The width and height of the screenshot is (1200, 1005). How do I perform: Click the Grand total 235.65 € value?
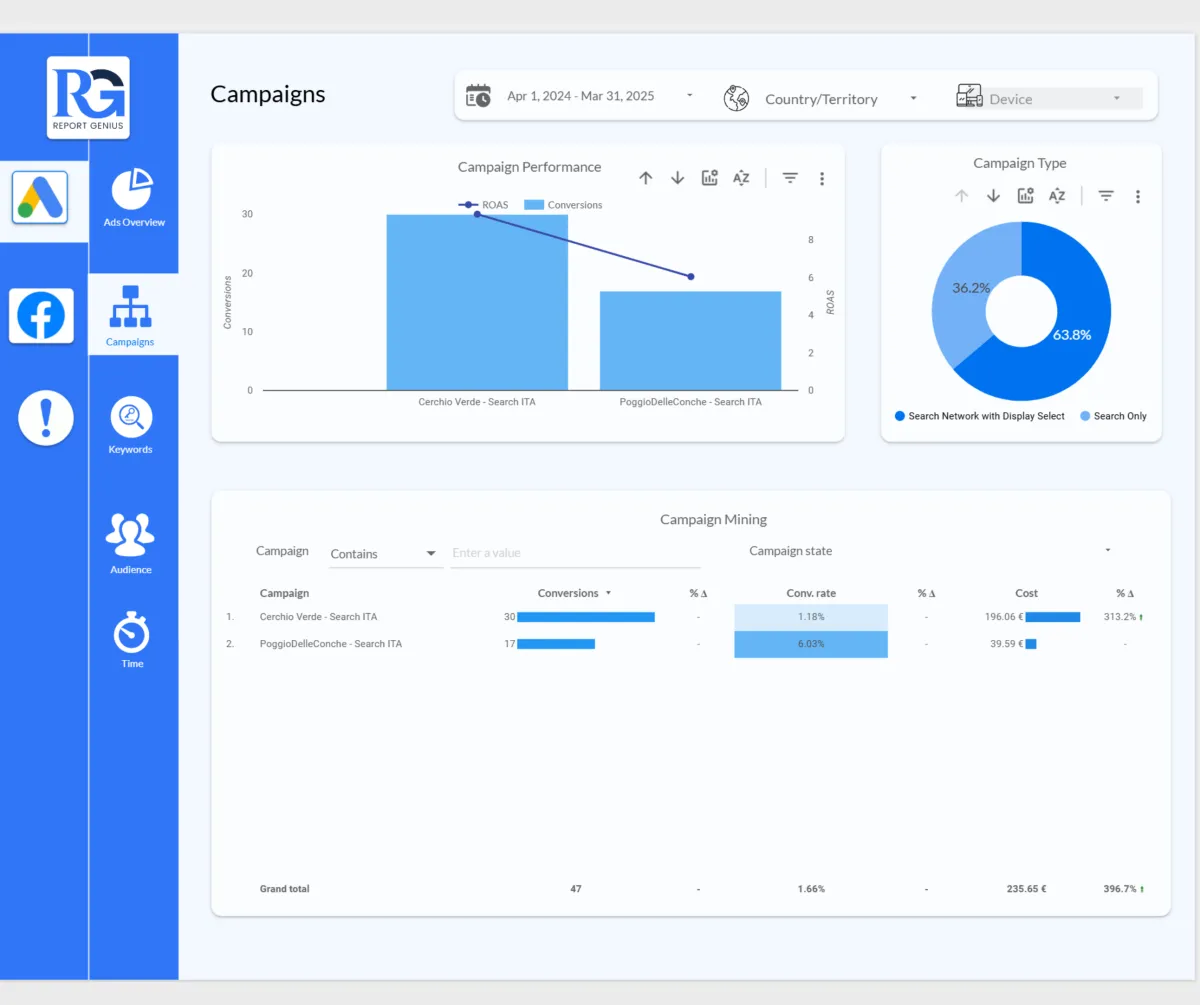point(1028,889)
